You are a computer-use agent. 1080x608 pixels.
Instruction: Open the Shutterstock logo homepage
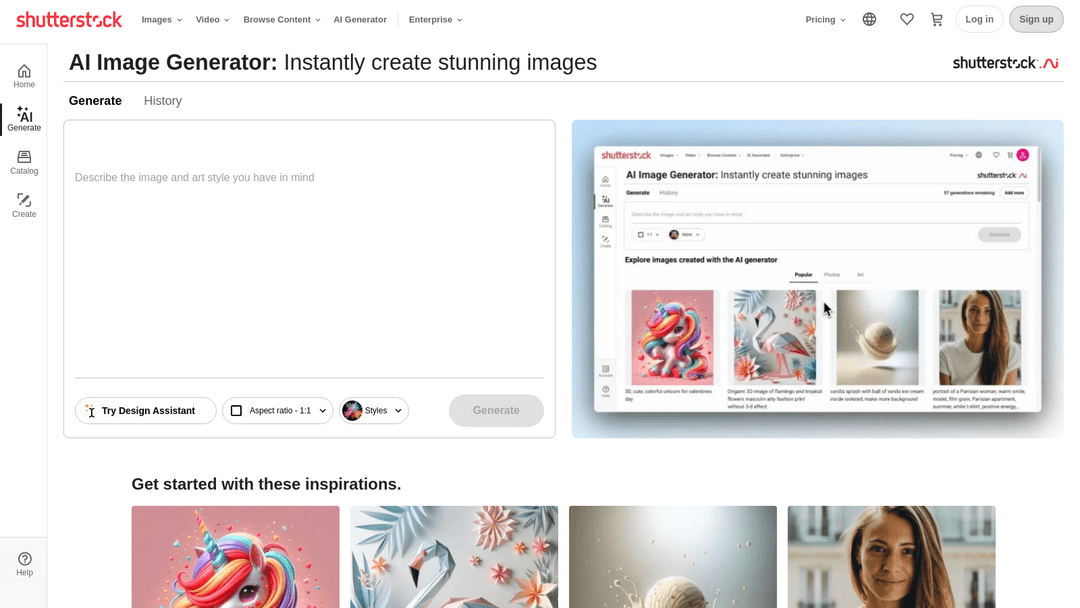click(x=69, y=20)
